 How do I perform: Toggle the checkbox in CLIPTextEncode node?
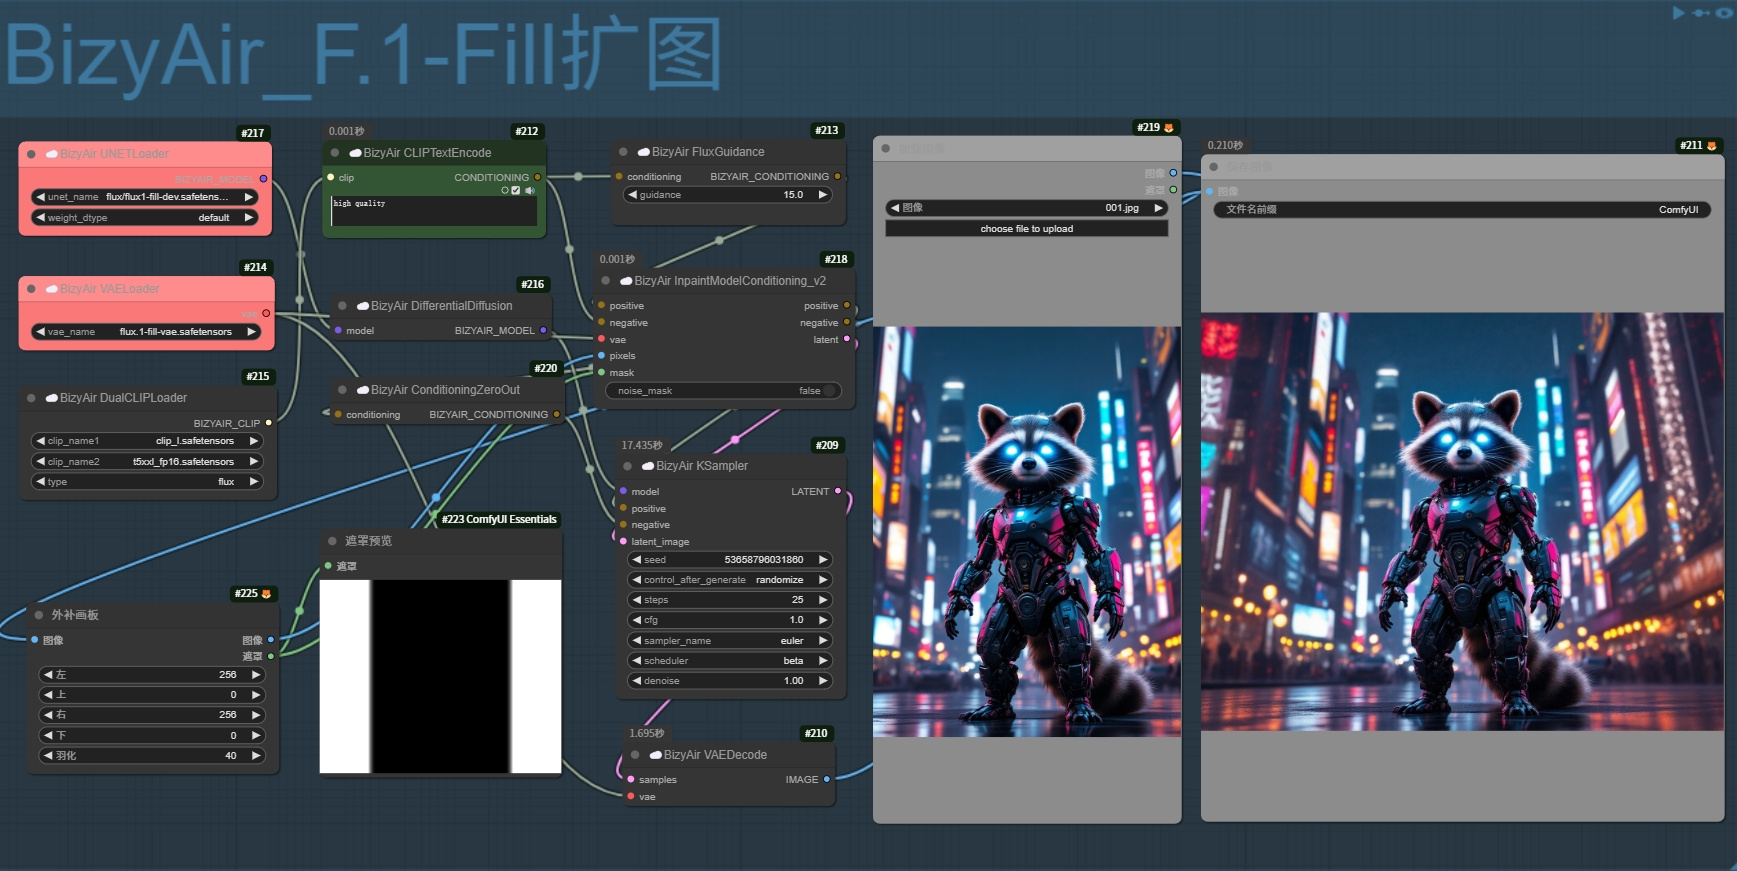coord(516,190)
